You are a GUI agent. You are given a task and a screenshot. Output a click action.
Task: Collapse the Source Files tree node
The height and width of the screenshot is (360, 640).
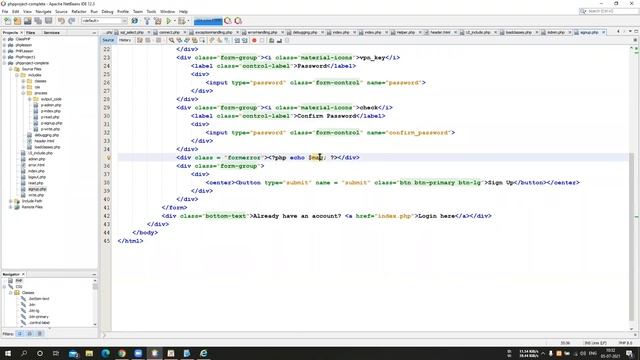tap(11, 69)
